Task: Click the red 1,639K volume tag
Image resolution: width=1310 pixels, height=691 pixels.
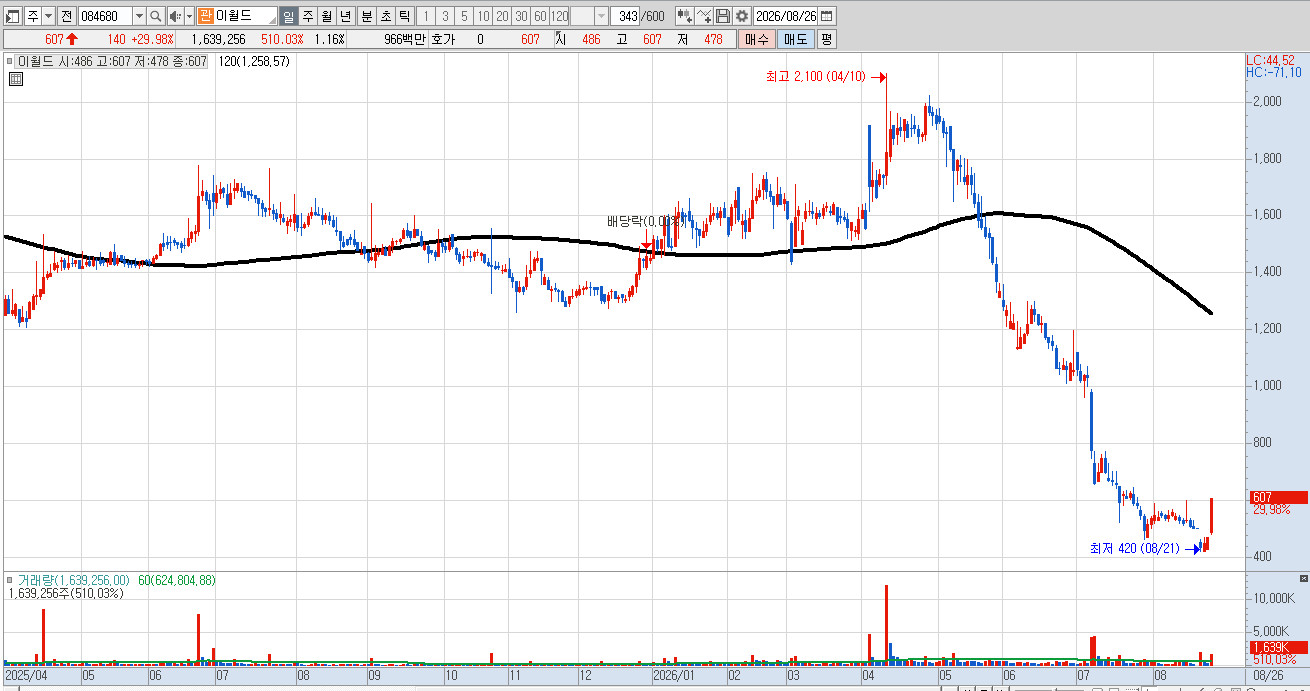Action: pos(1279,647)
